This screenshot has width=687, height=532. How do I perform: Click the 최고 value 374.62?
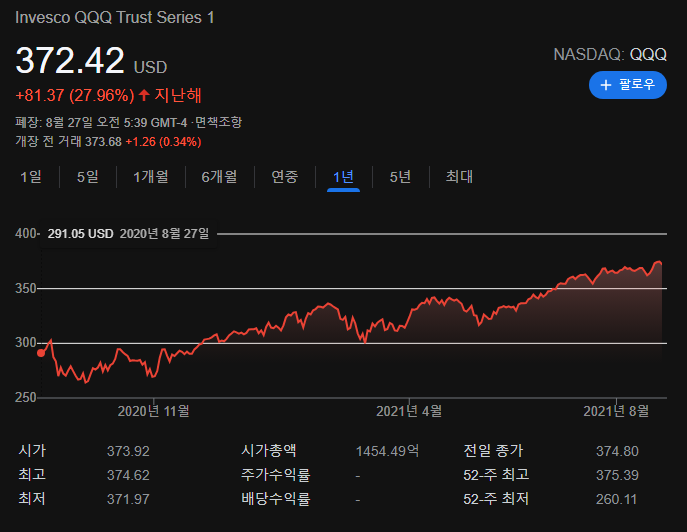point(128,475)
